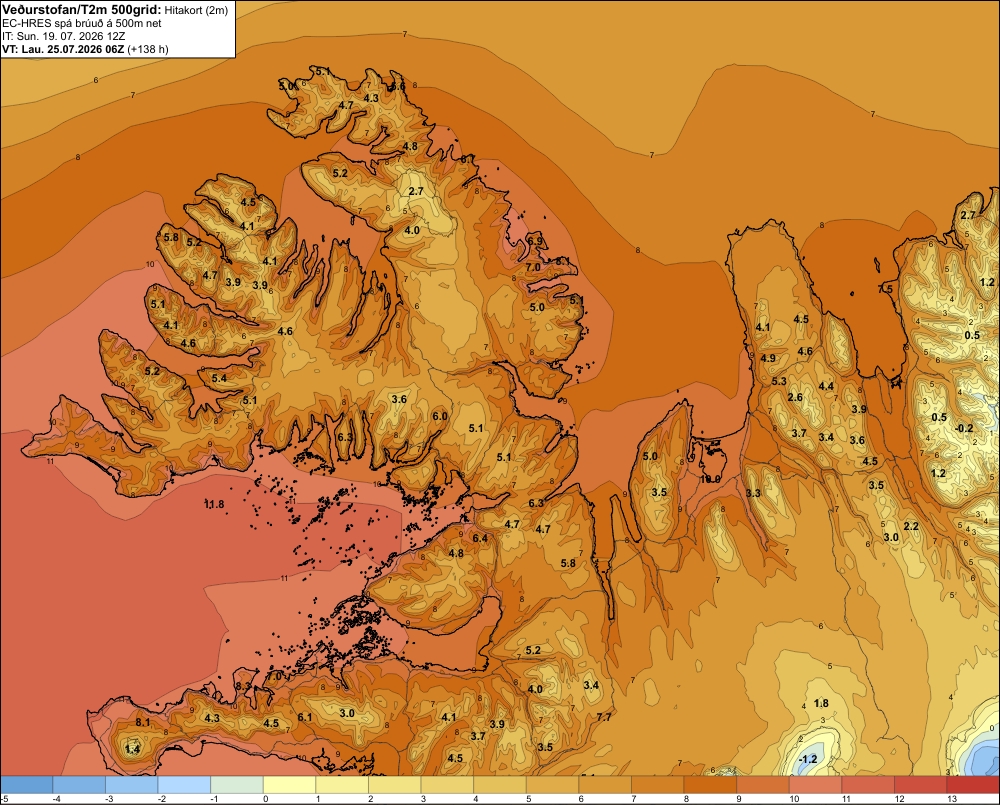This screenshot has height=805, width=1000.
Task: Click the Veðurstofan/T2m 500grid title text
Action: click(80, 10)
